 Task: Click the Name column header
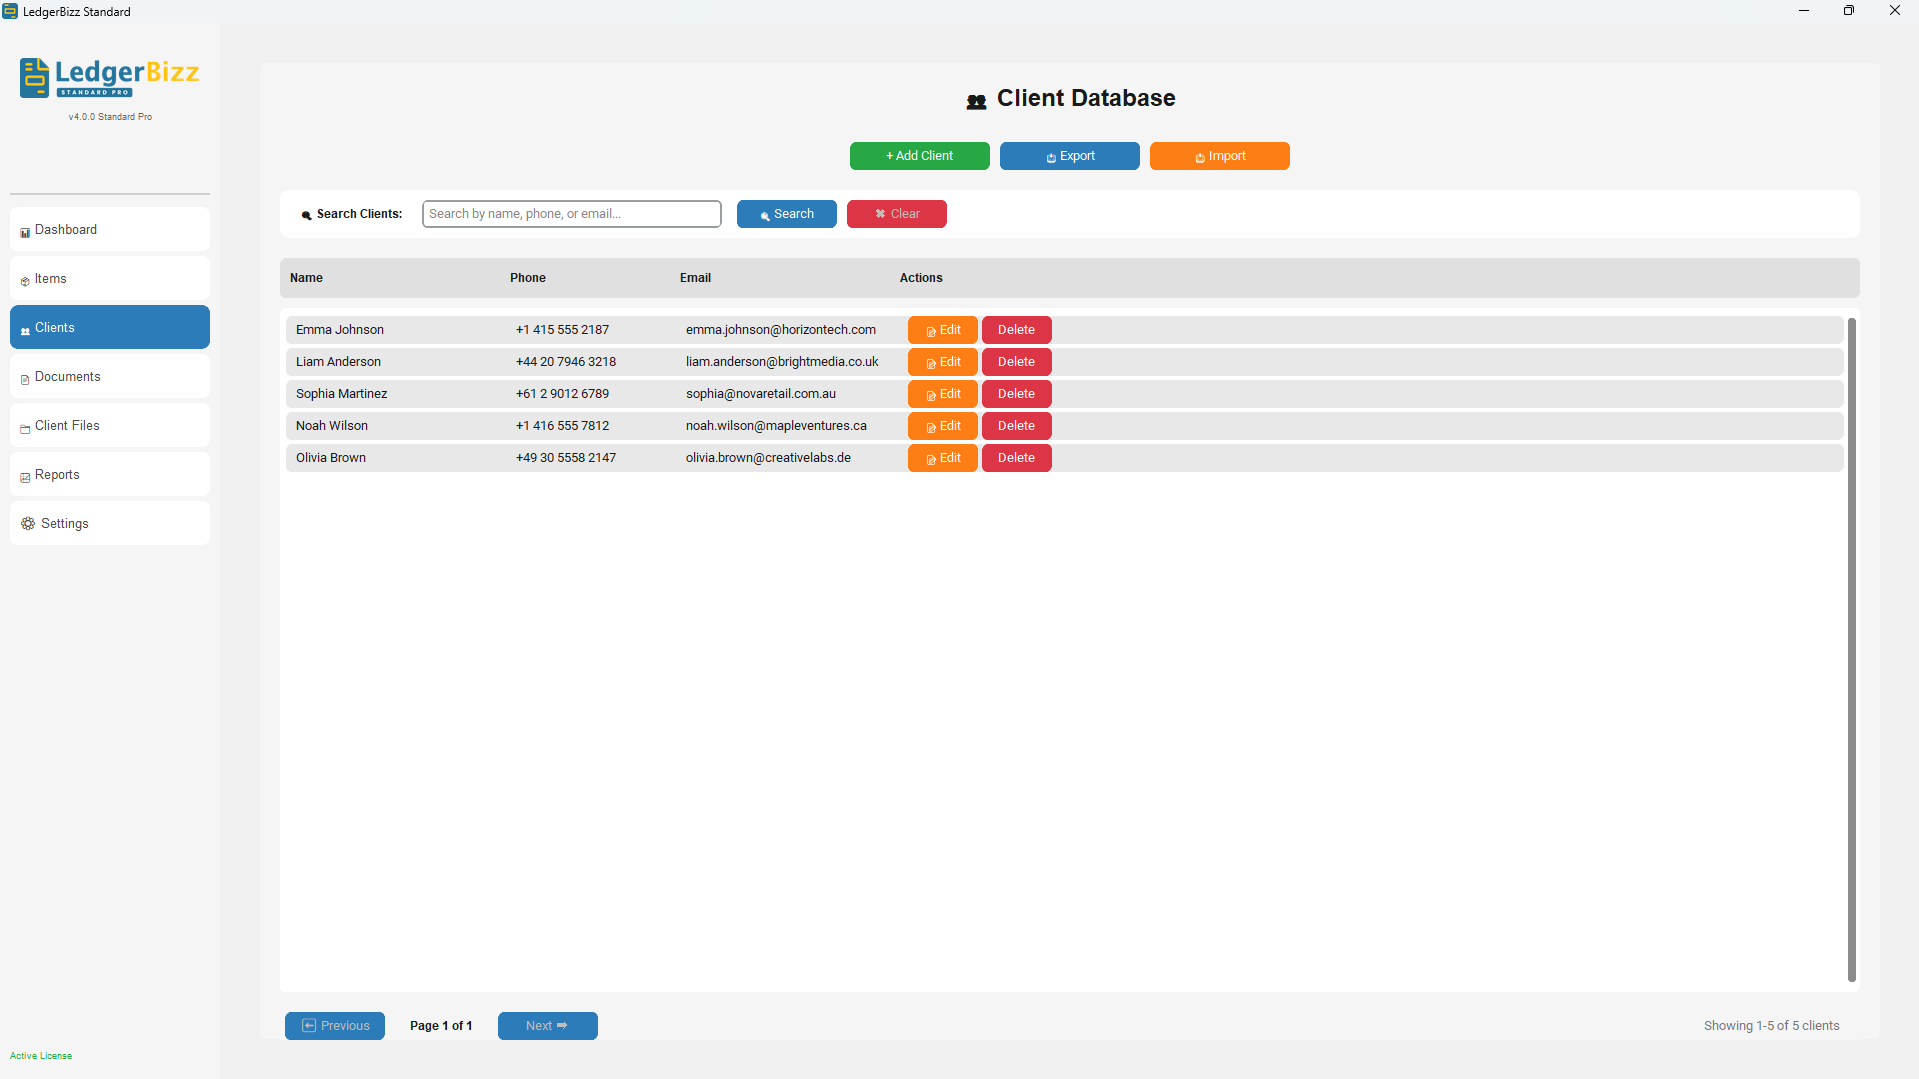[306, 278]
